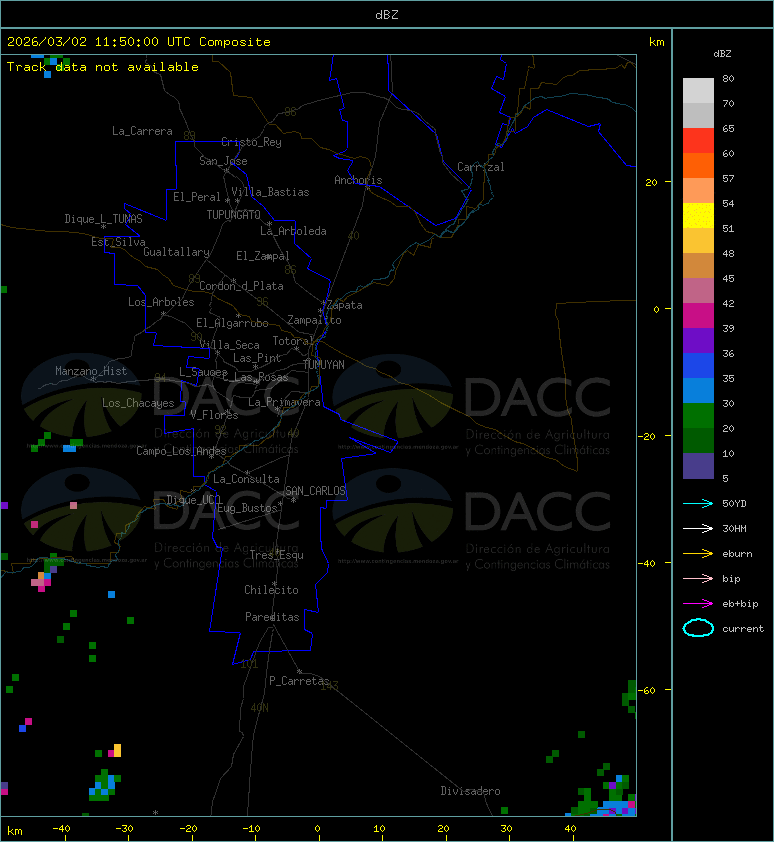
Task: Click the 'Tres_Esqu' place label
Action: pos(277,555)
